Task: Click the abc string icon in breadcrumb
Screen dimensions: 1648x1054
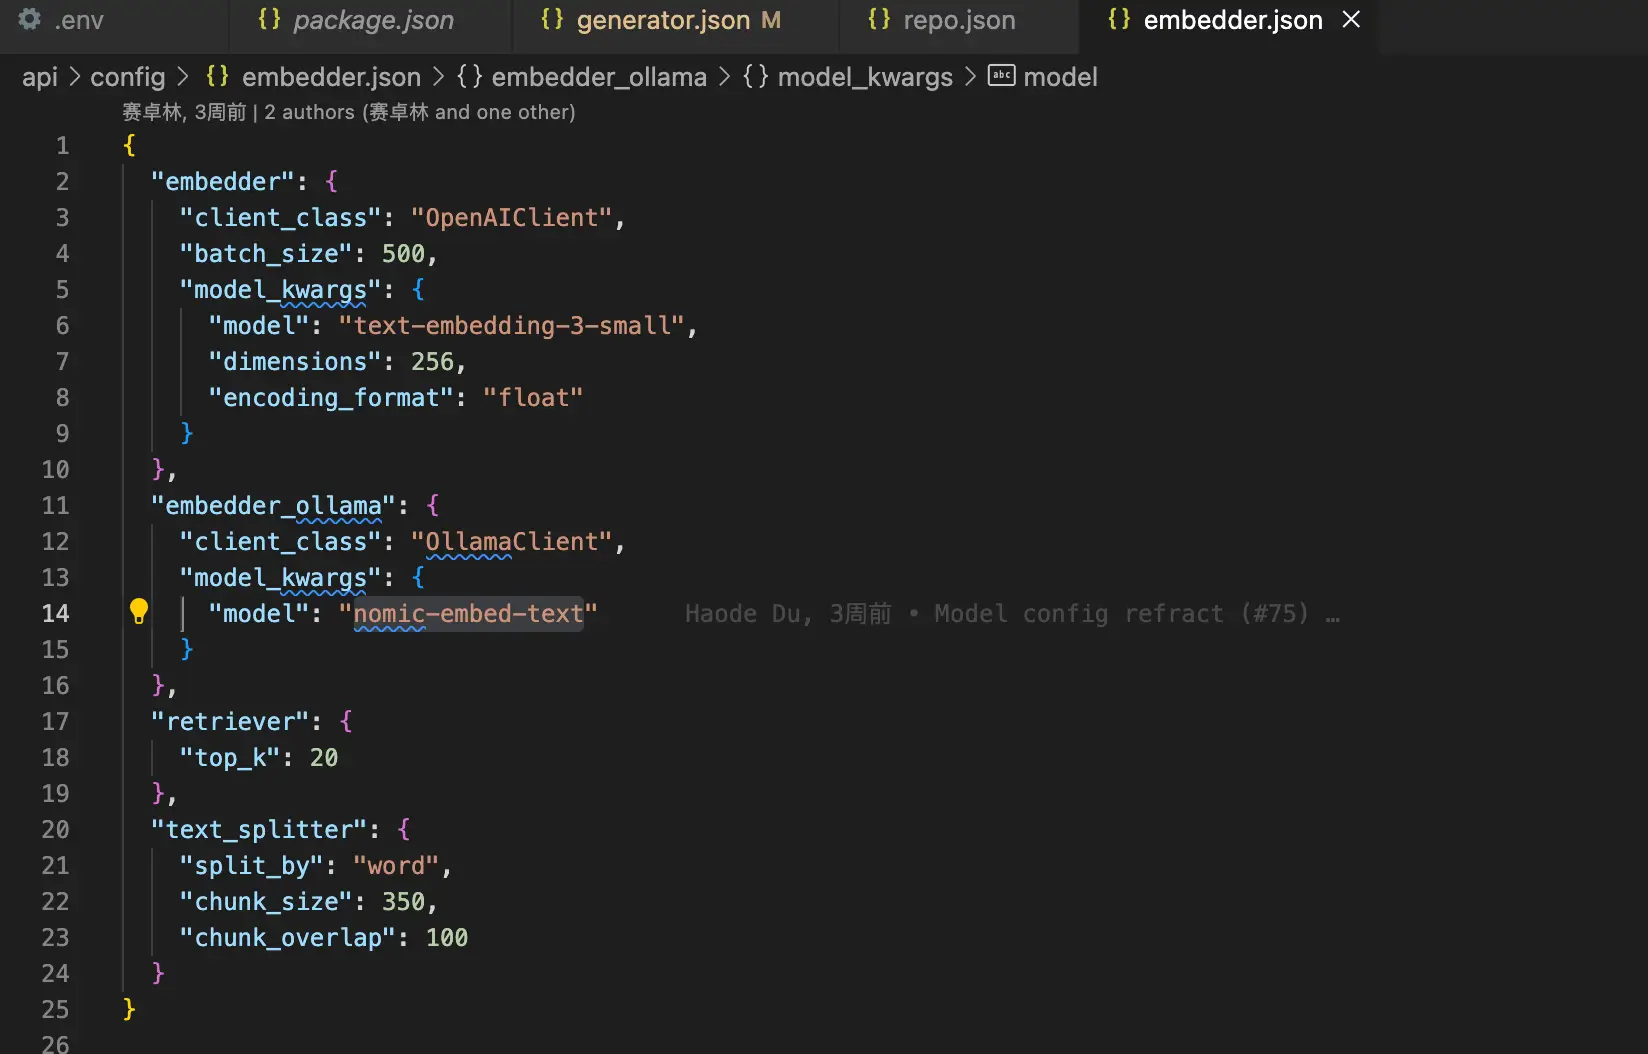Action: click(x=1001, y=75)
